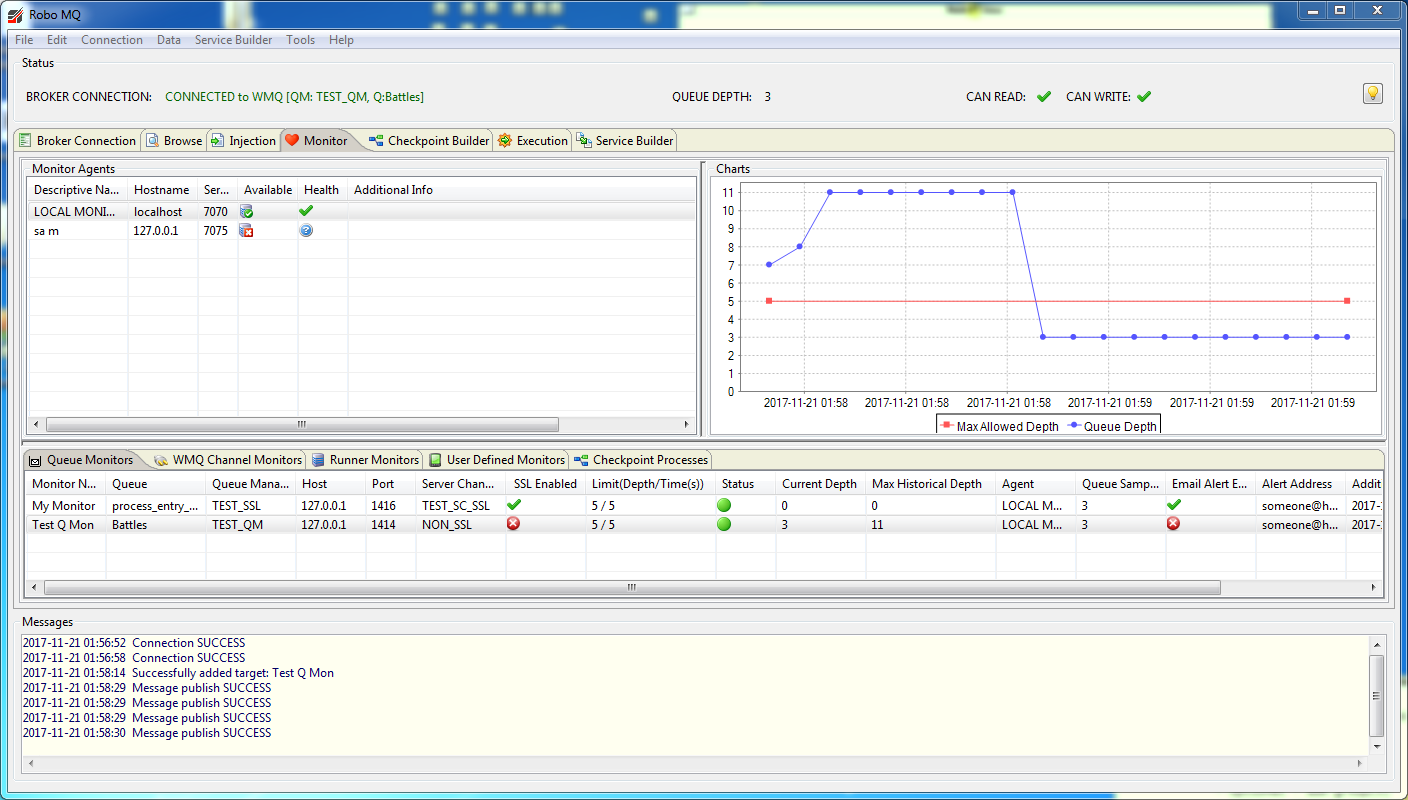Click the SSL enabled checkmark for My Monitor
This screenshot has width=1408, height=800.
(514, 506)
